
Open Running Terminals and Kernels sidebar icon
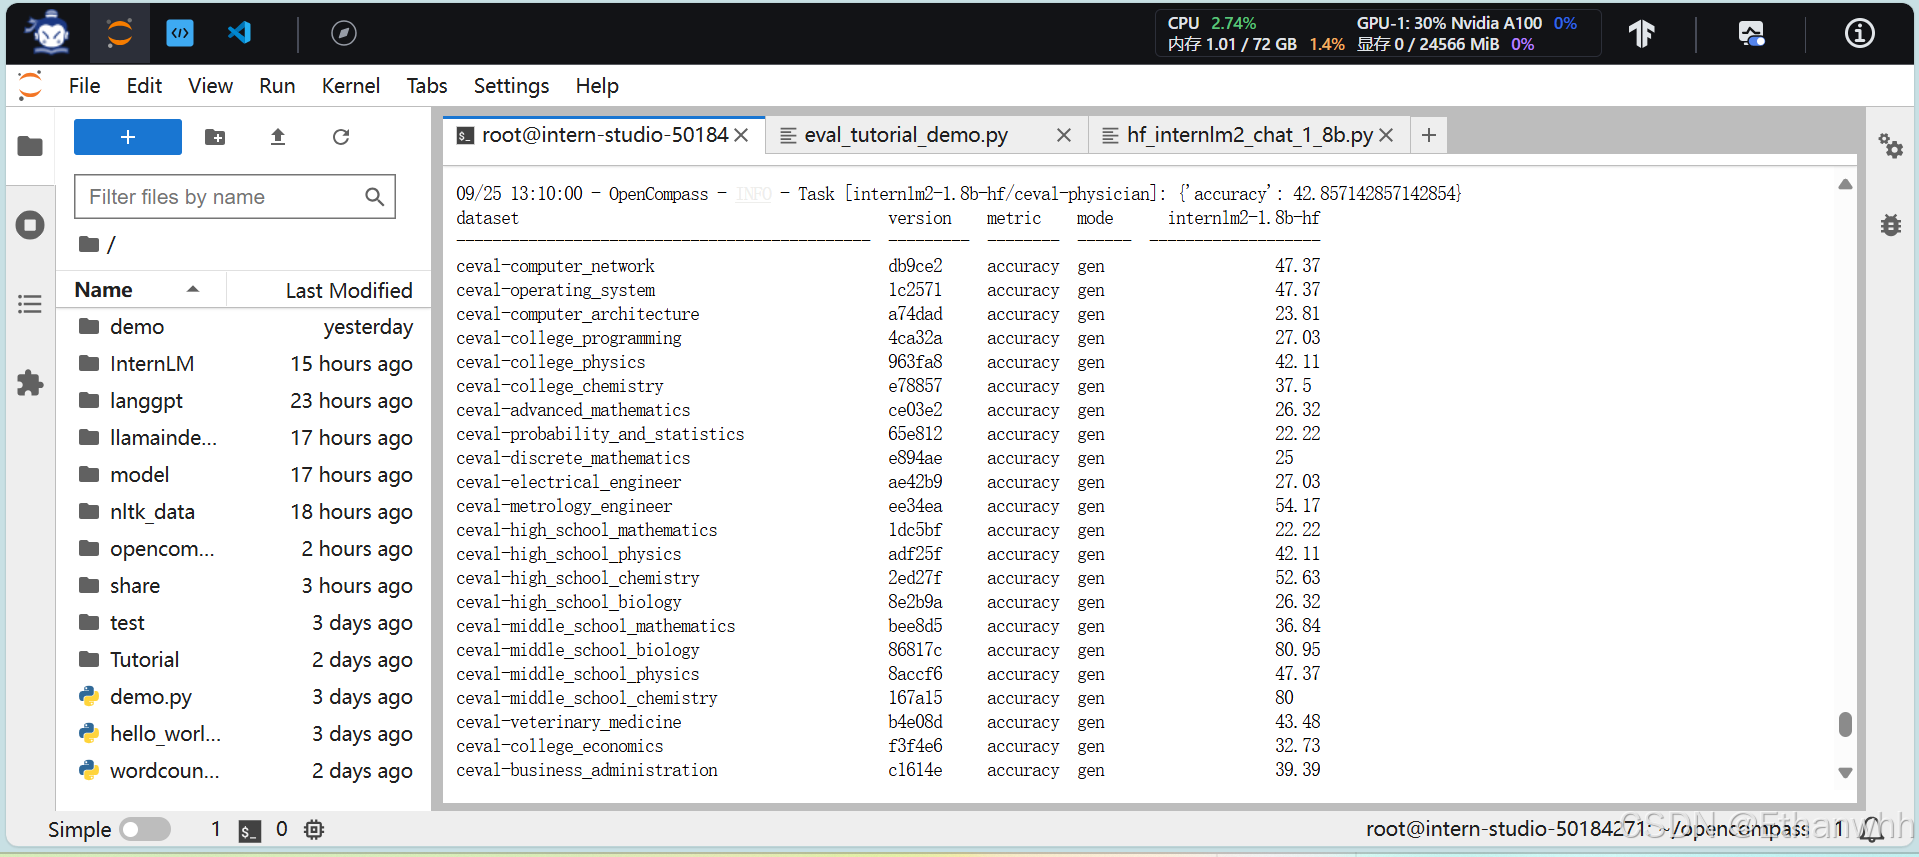30,225
